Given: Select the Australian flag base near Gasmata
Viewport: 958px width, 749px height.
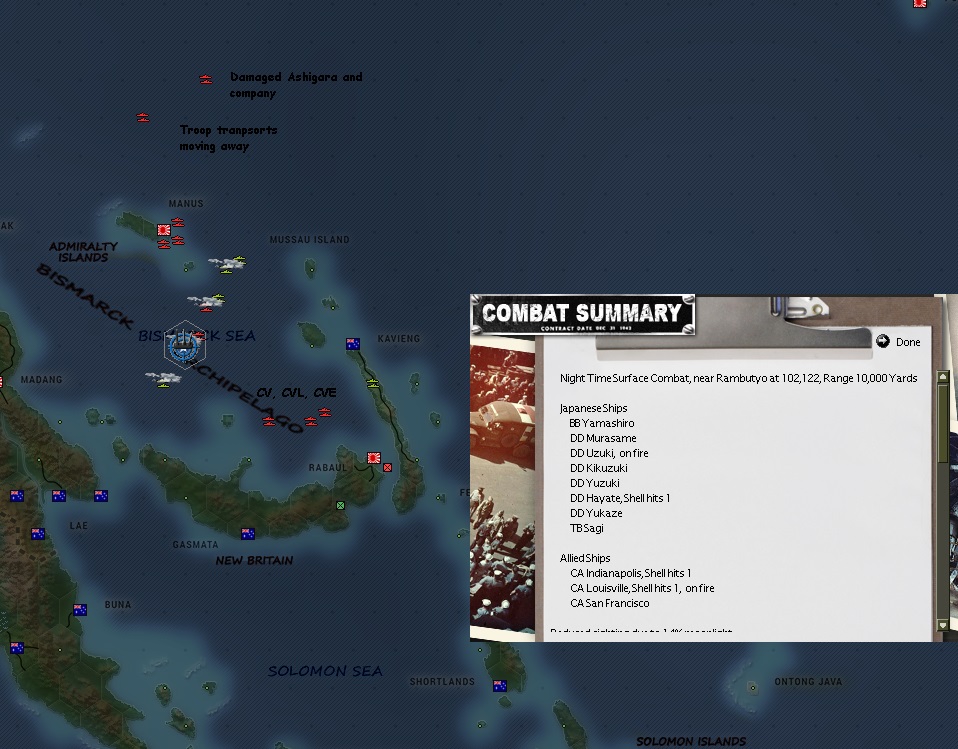Looking at the screenshot, I should pyautogui.click(x=247, y=534).
